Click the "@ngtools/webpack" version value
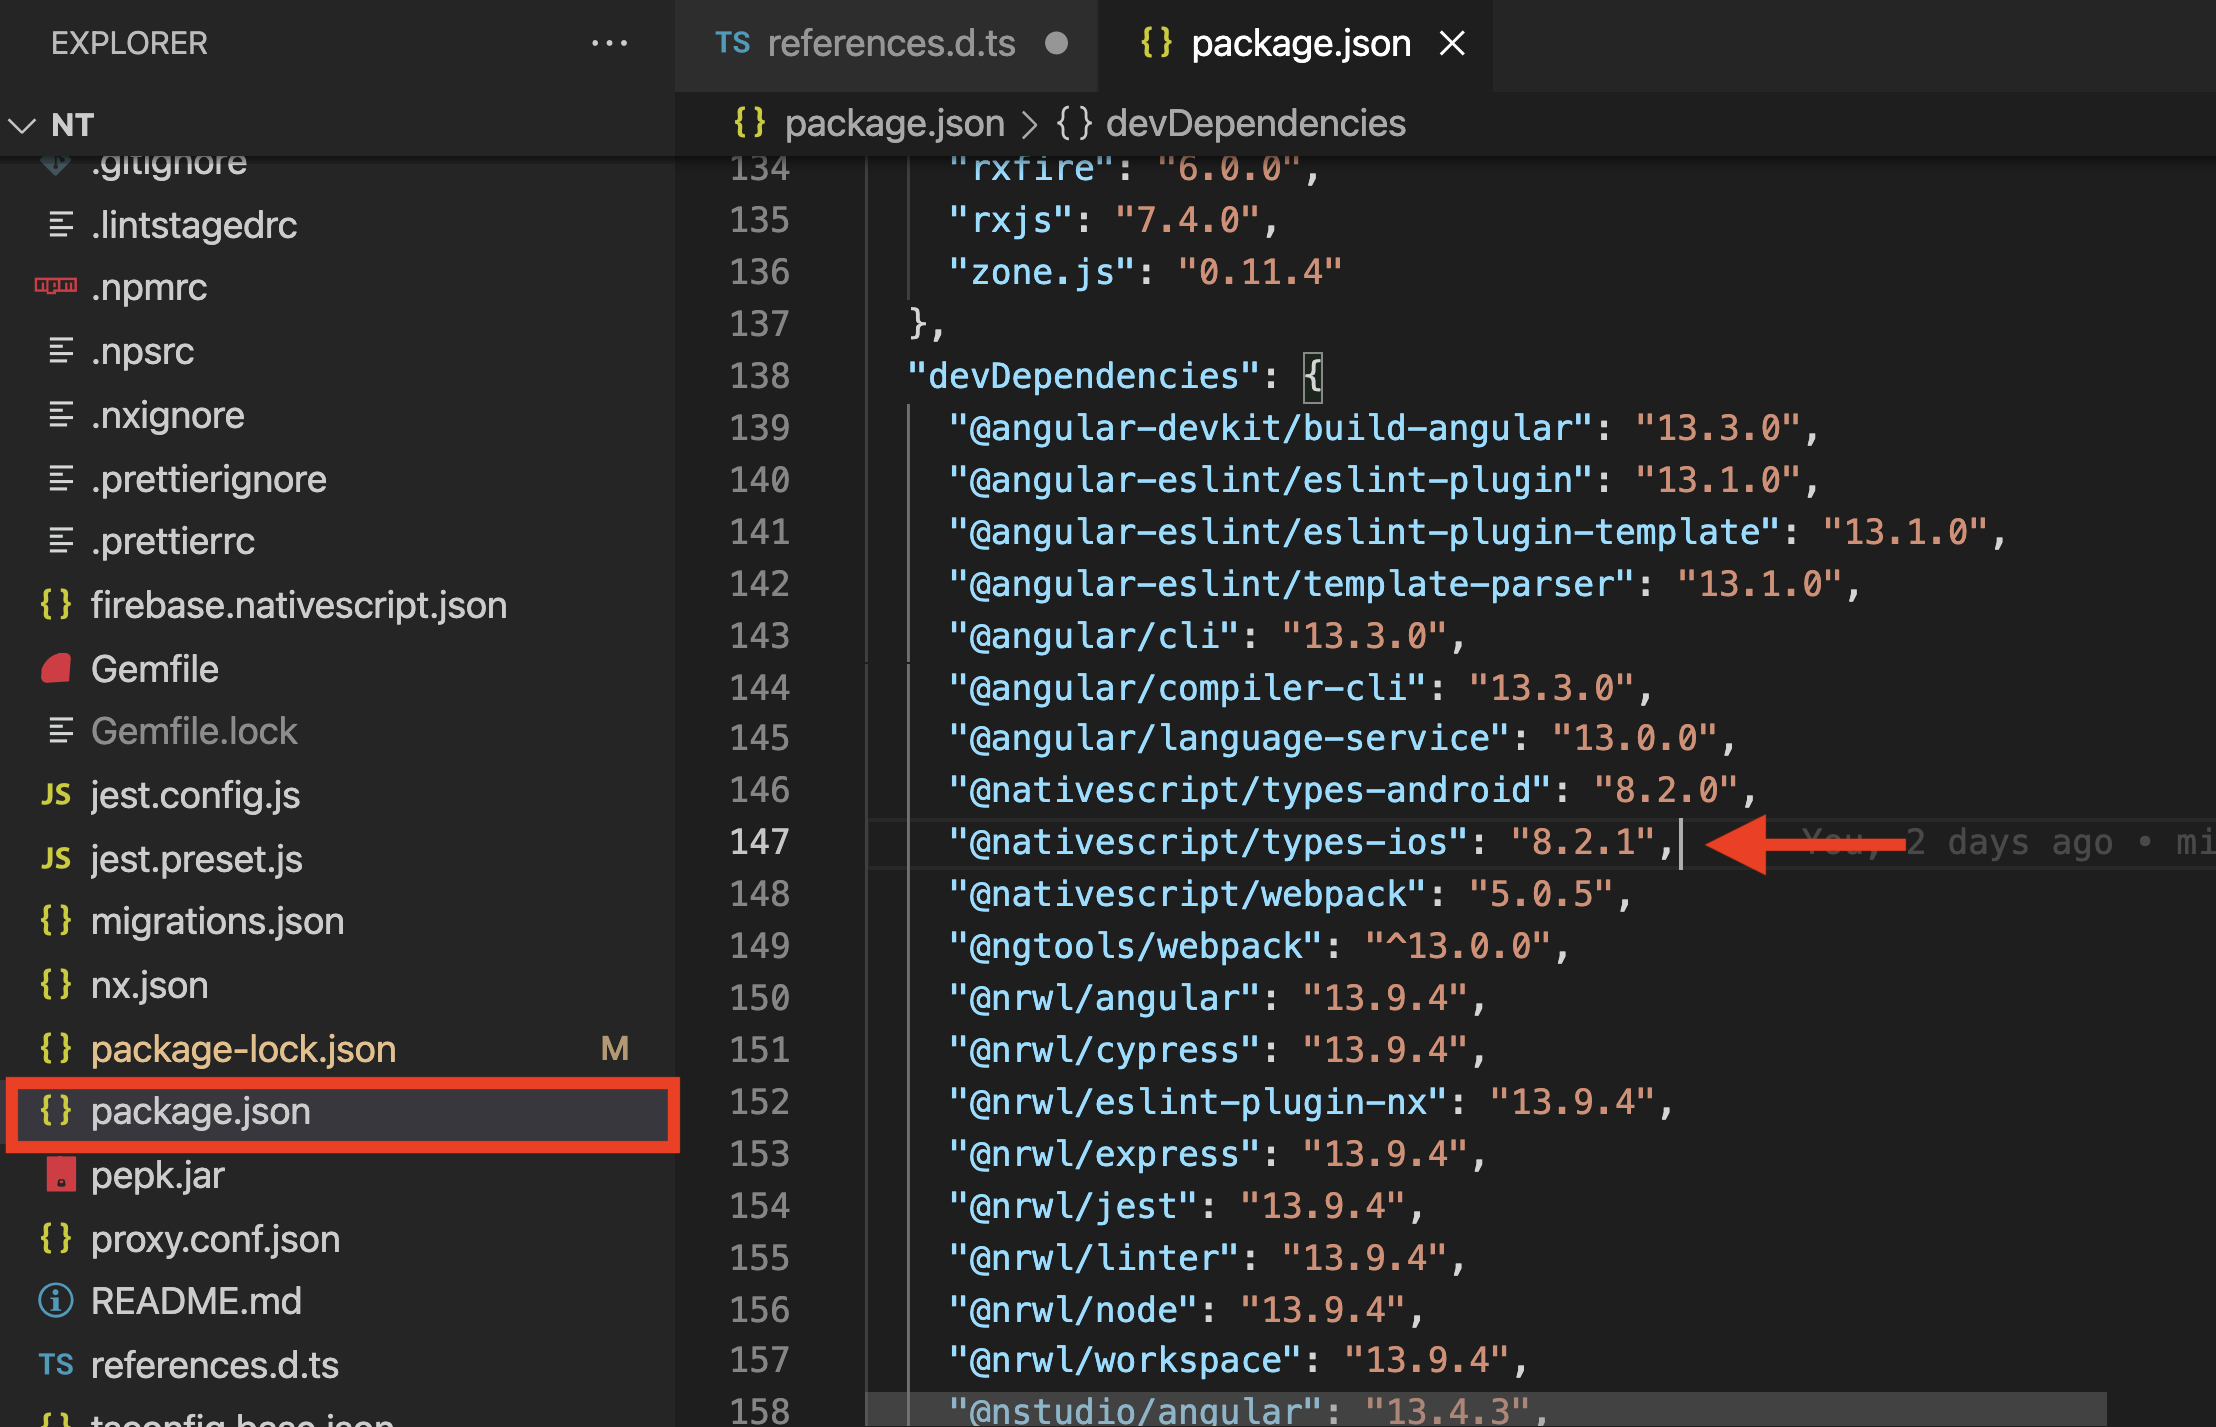Screen dimensions: 2216x1427 tap(1458, 946)
